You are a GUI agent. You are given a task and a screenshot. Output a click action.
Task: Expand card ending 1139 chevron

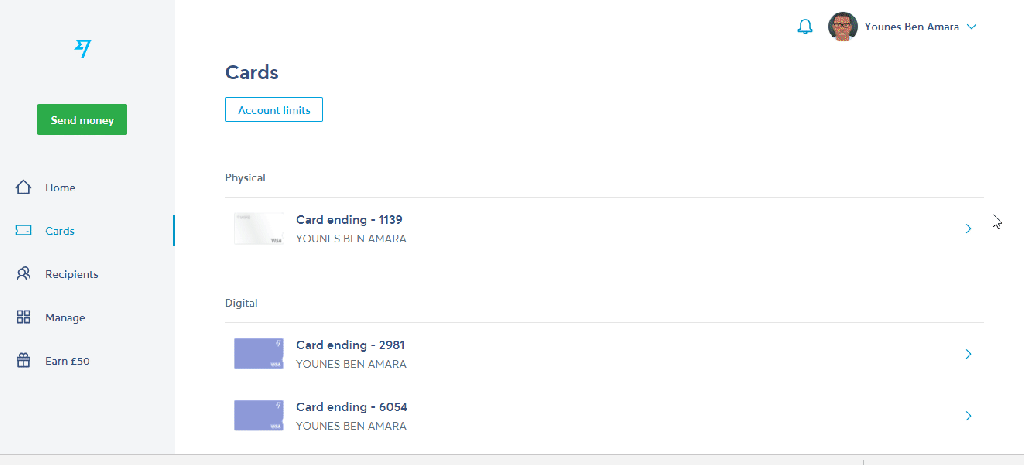tap(968, 229)
